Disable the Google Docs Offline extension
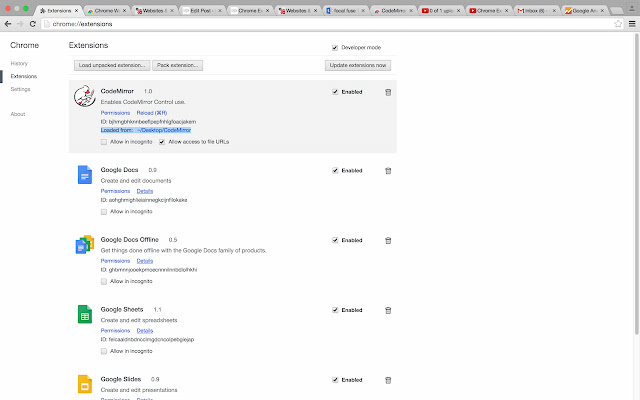640x400 pixels. point(335,240)
